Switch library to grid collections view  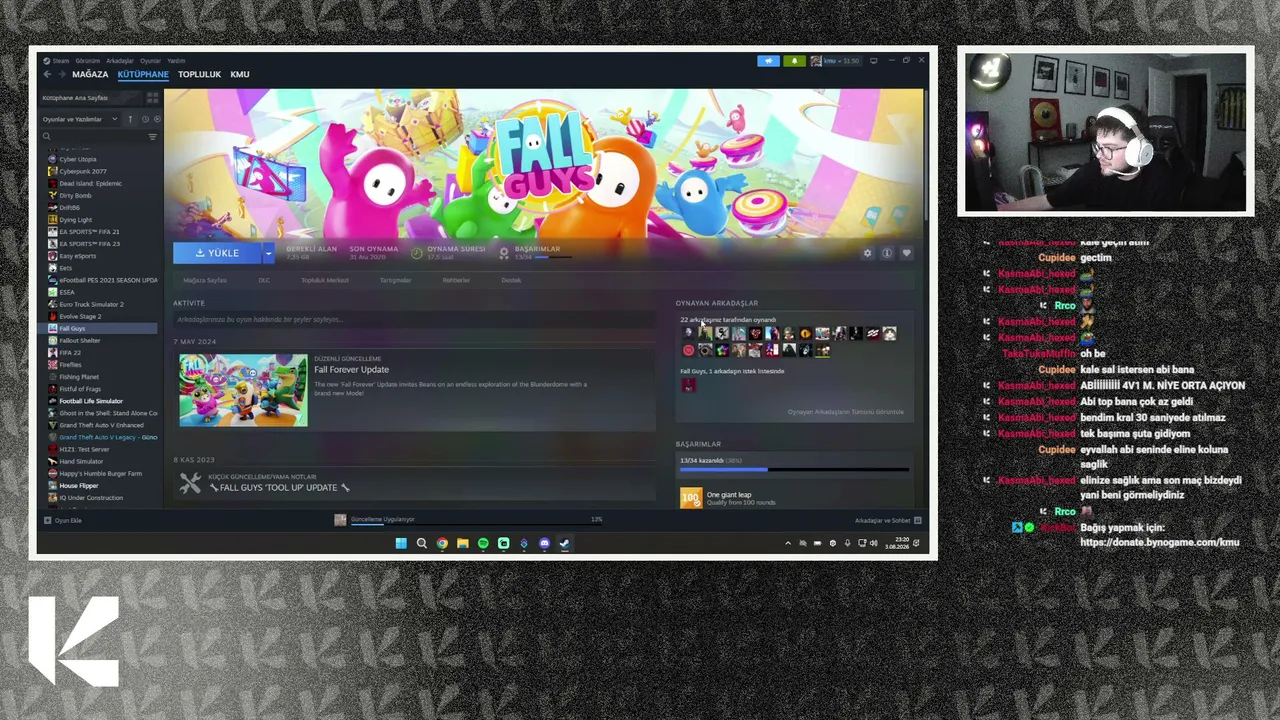152,98
